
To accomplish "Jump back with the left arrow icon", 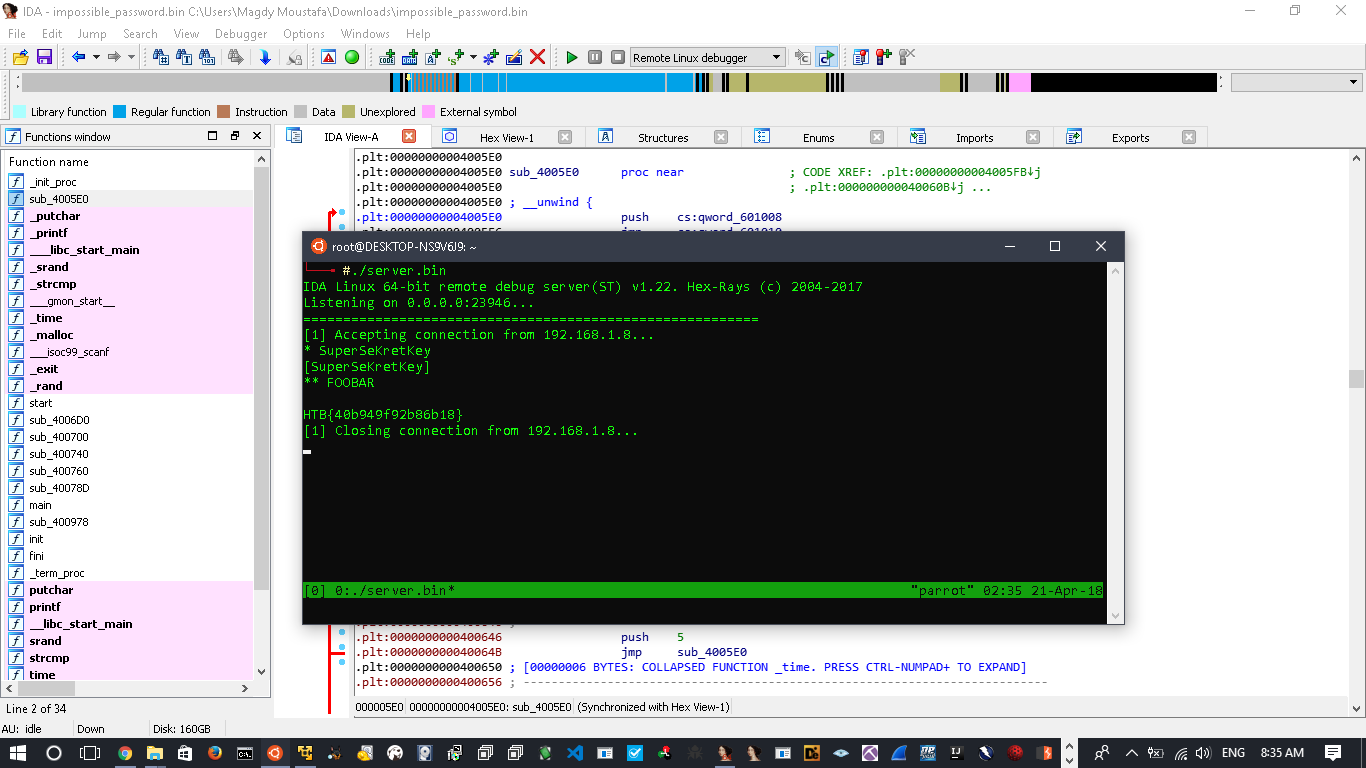I will tap(78, 57).
